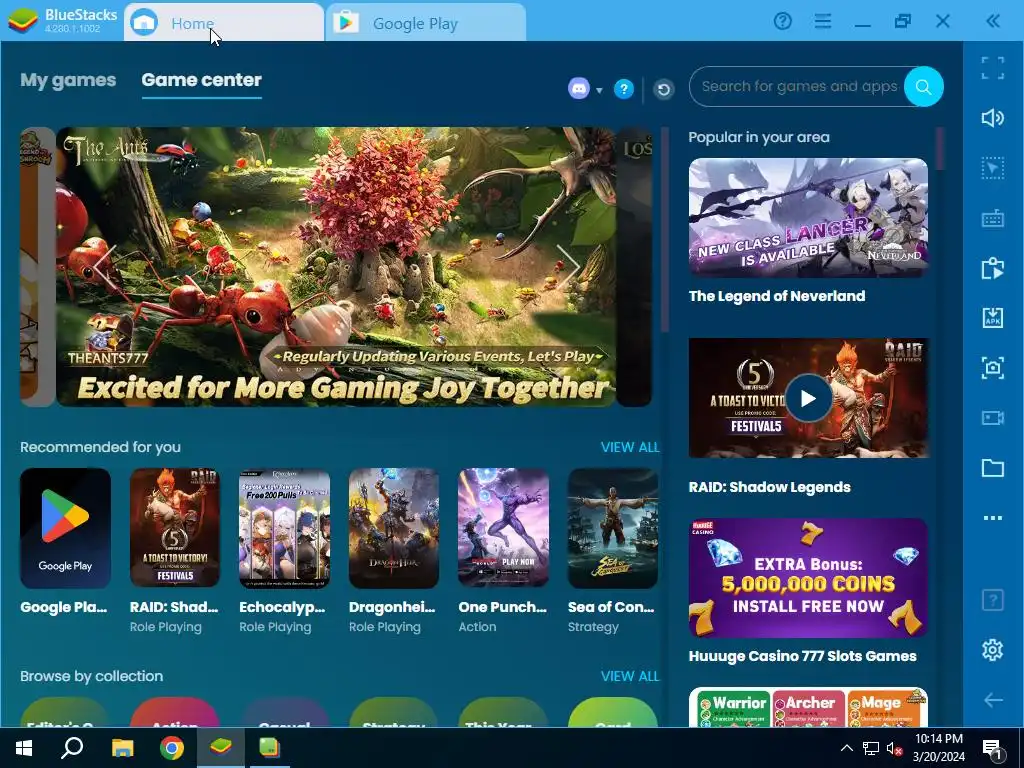Open The Legend of Neverland banner
This screenshot has width=1024, height=768.
pos(808,217)
